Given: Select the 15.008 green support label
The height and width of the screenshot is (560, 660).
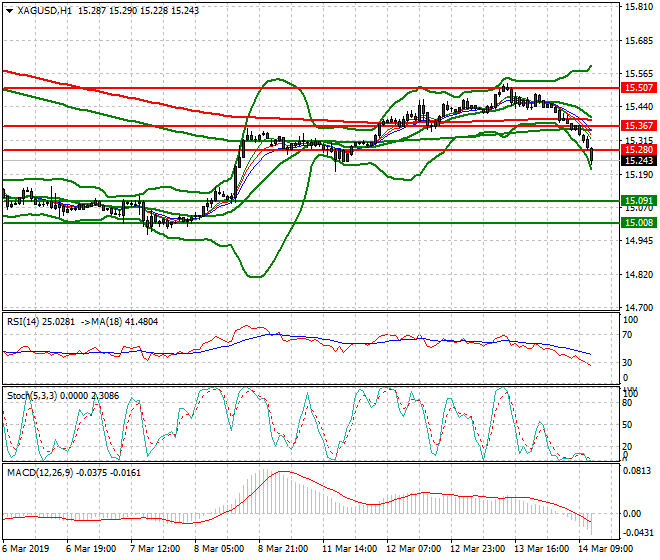Looking at the screenshot, I should pyautogui.click(x=639, y=223).
